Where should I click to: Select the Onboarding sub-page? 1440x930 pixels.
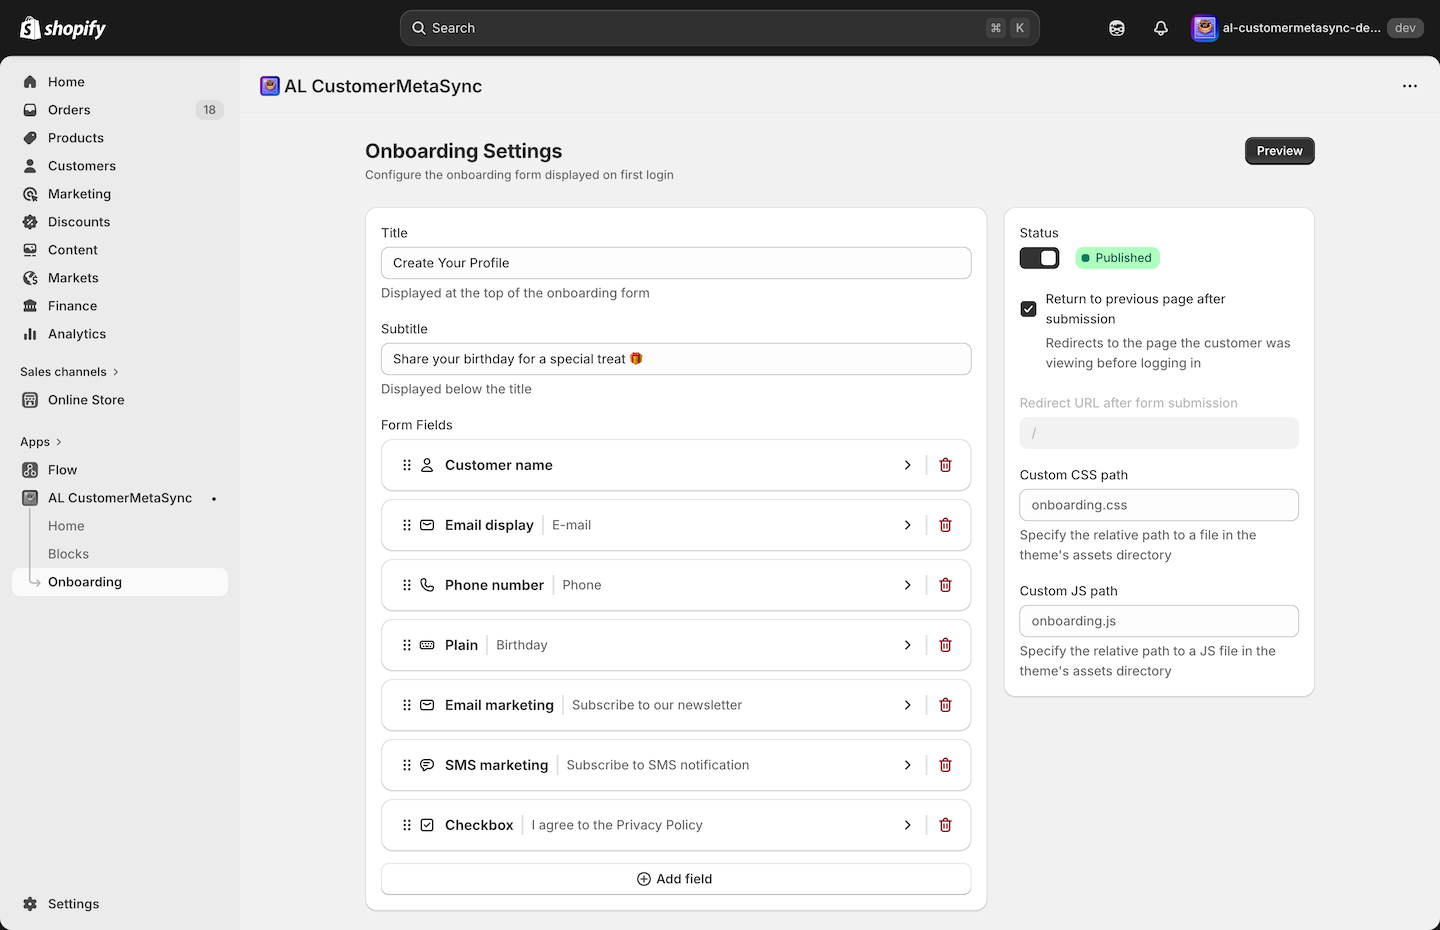coord(120,582)
